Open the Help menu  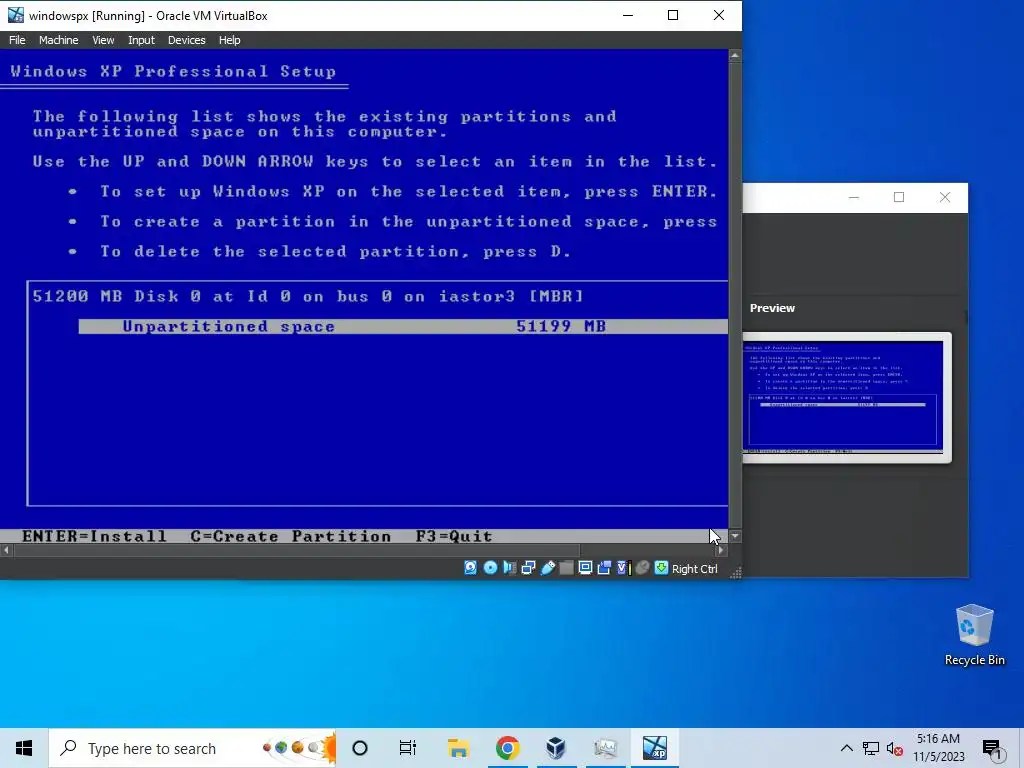click(x=229, y=40)
